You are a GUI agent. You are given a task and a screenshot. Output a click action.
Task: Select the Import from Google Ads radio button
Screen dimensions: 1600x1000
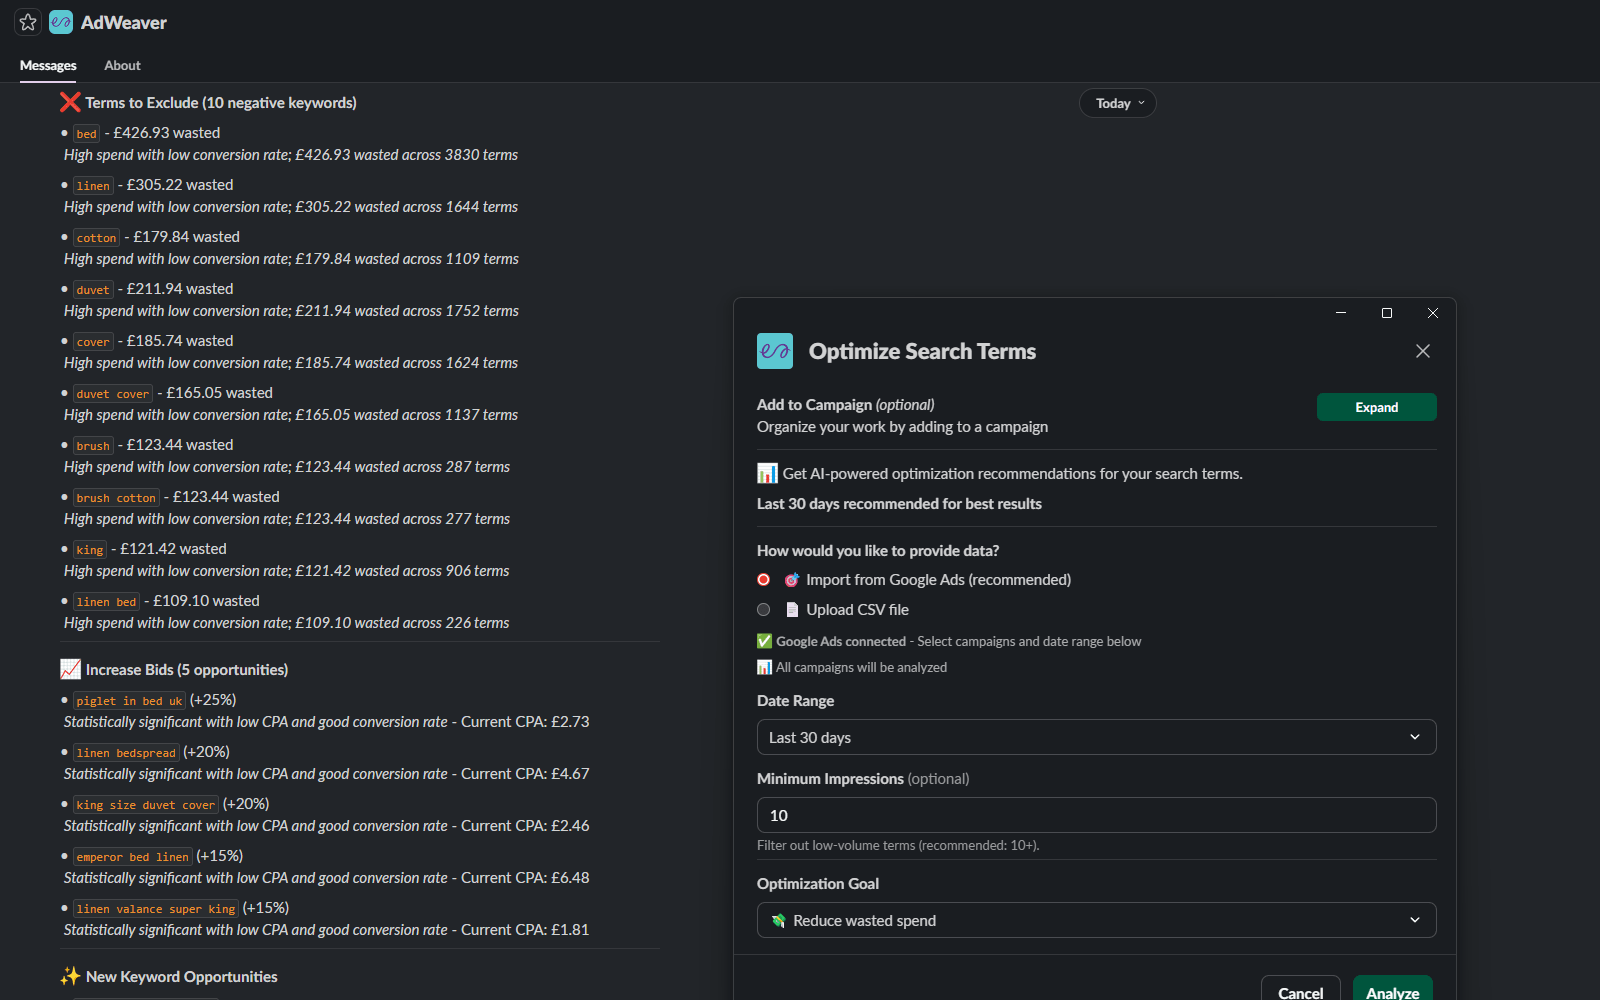pyautogui.click(x=763, y=579)
